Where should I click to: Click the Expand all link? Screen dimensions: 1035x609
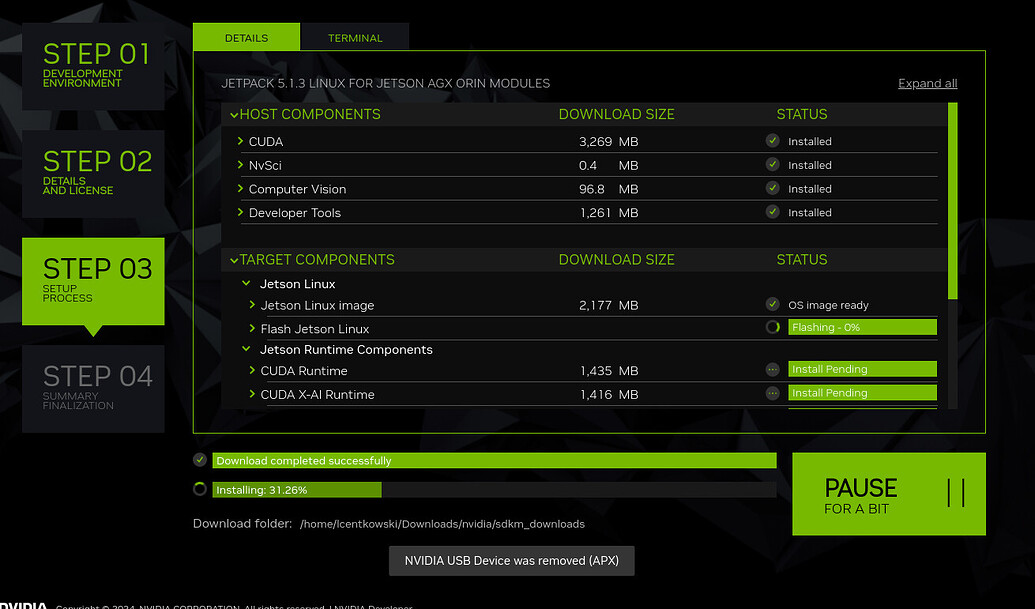927,83
